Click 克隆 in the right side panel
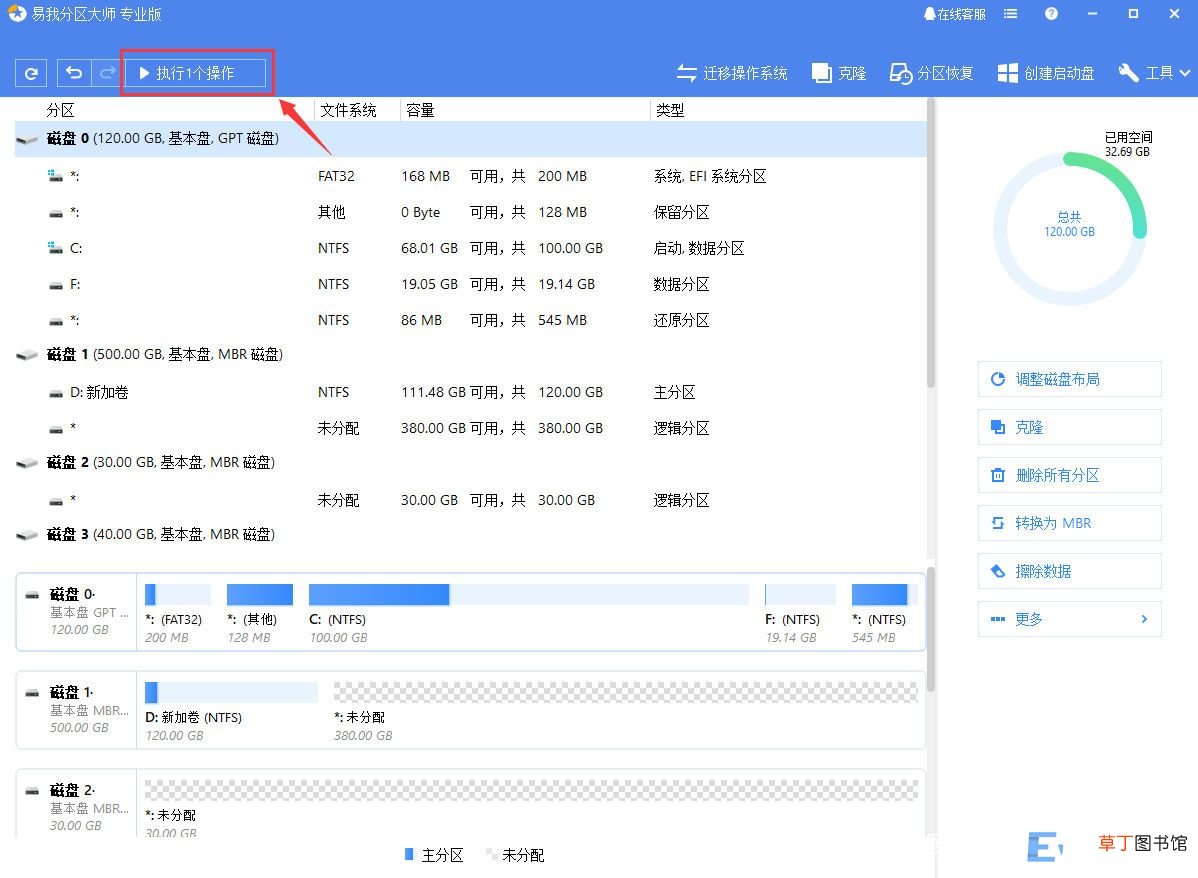The height and width of the screenshot is (878, 1198). pos(1069,427)
